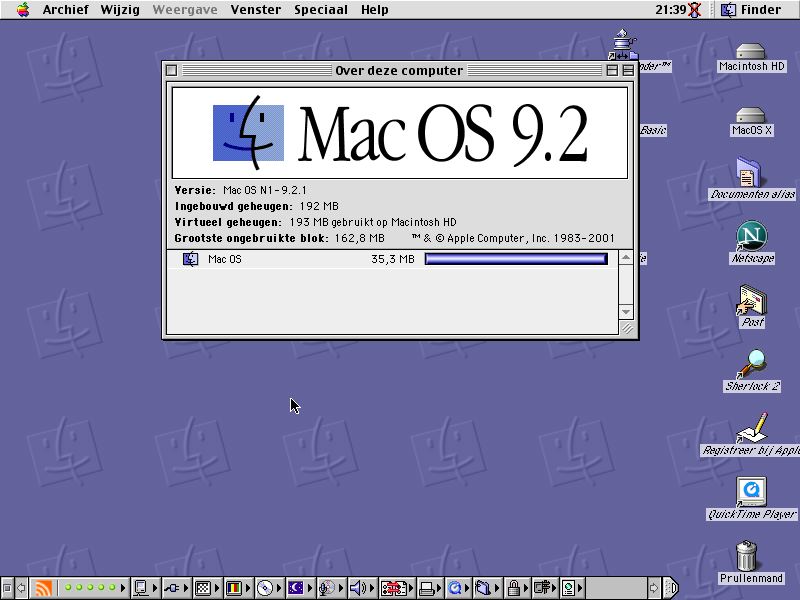The image size is (800, 600).
Task: Open the Post mail icon
Action: point(752,300)
